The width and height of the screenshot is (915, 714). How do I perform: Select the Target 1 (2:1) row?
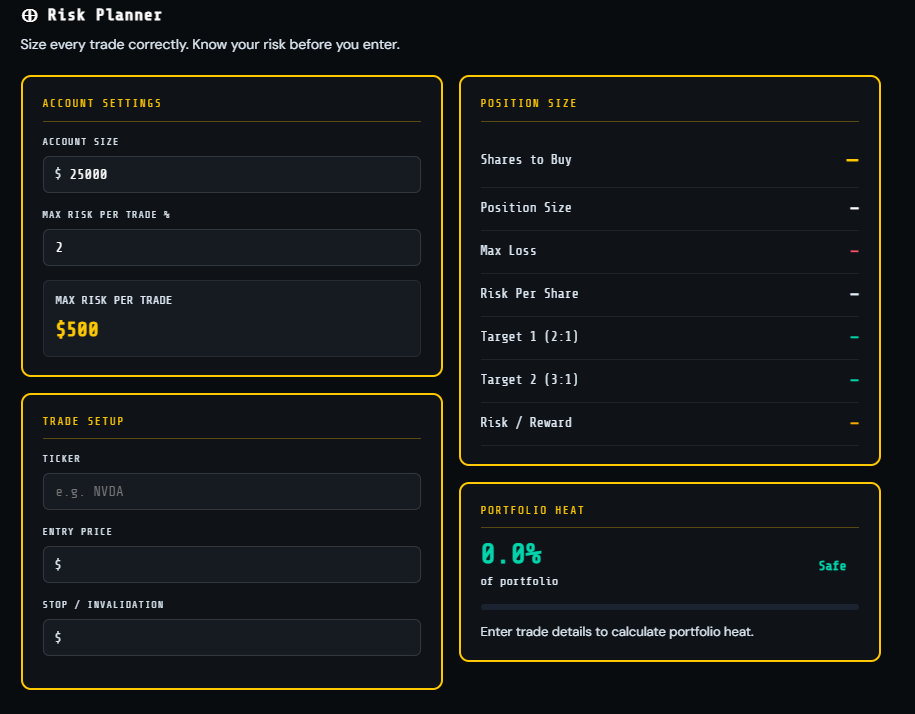669,338
